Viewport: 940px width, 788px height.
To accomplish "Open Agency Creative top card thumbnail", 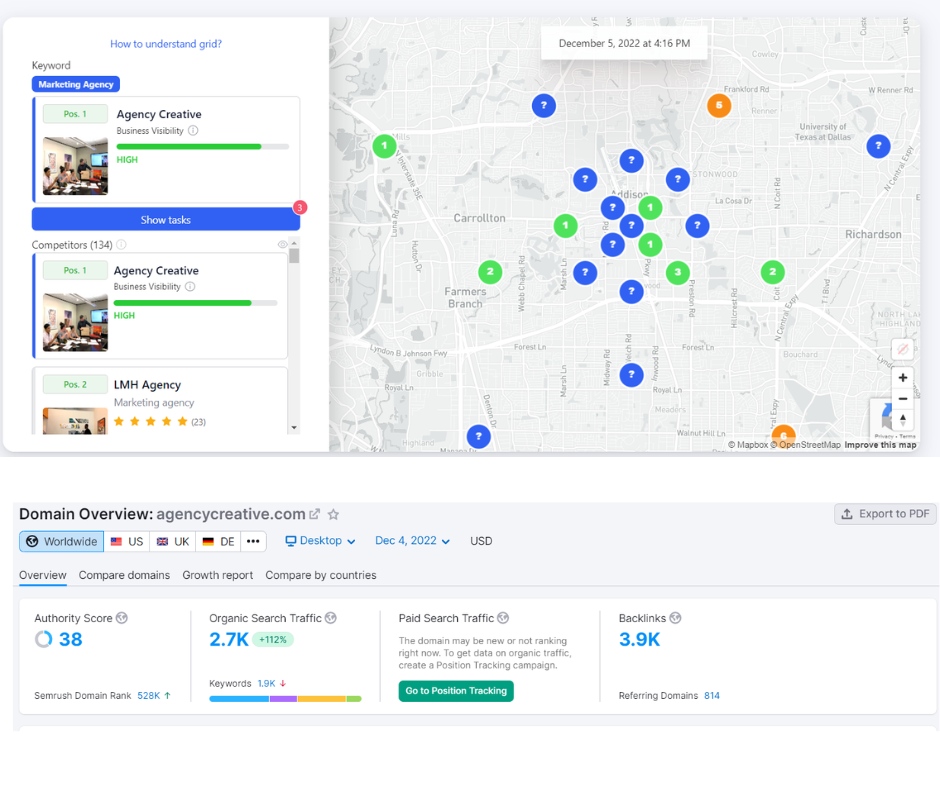I will (x=76, y=166).
